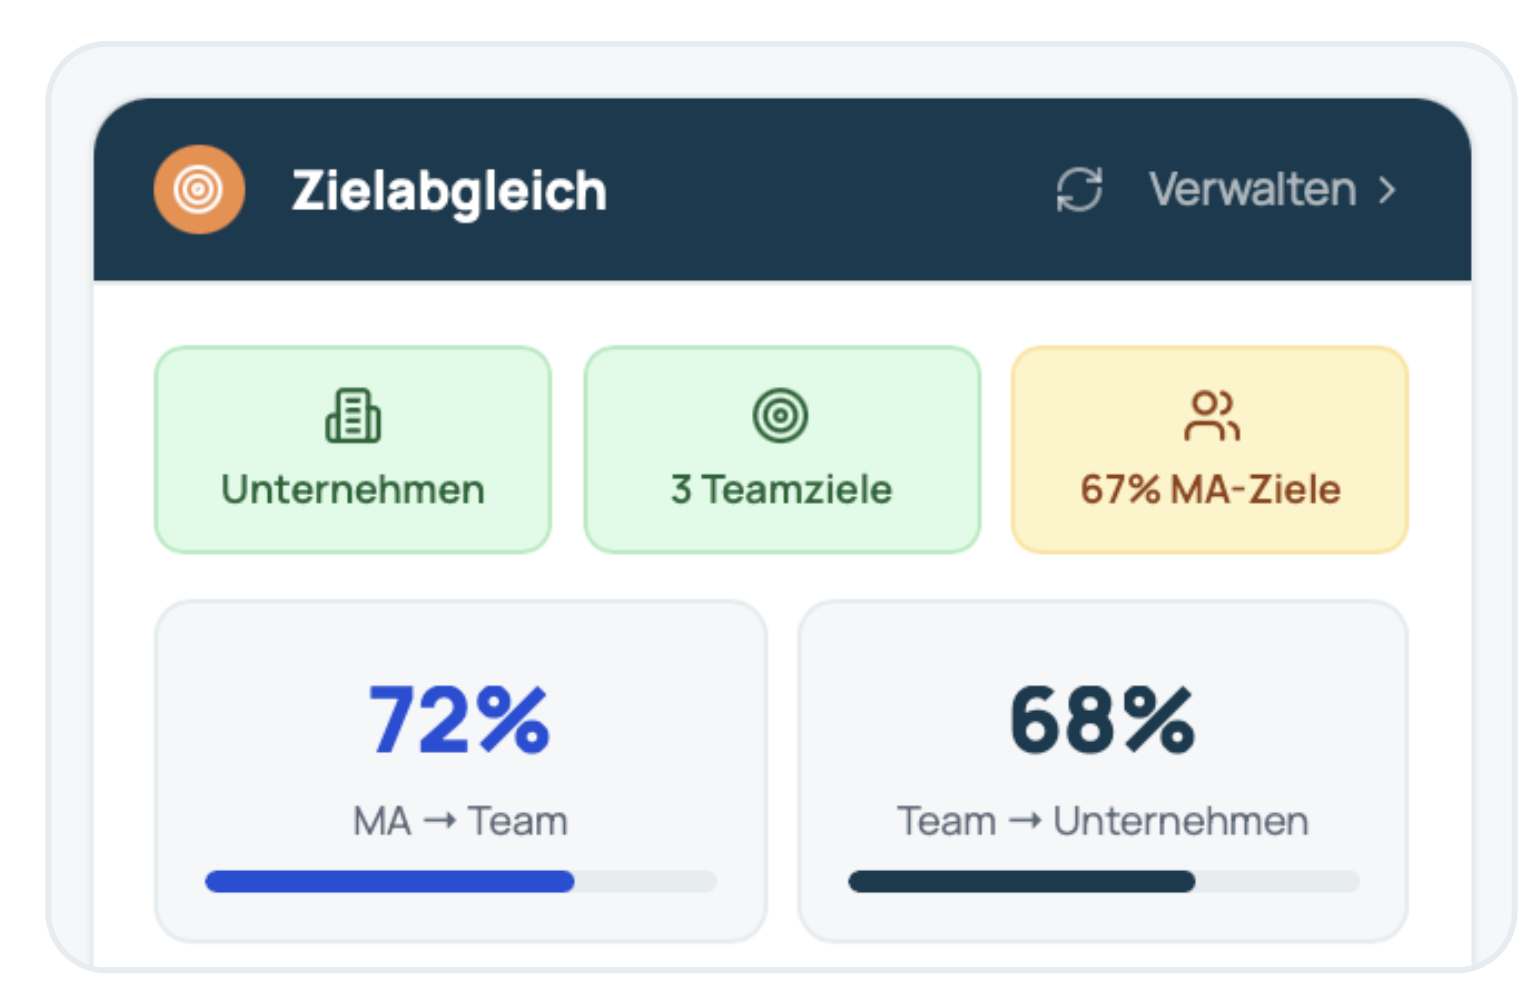Click the 68% value
The image size is (1532, 982).
click(x=1103, y=720)
